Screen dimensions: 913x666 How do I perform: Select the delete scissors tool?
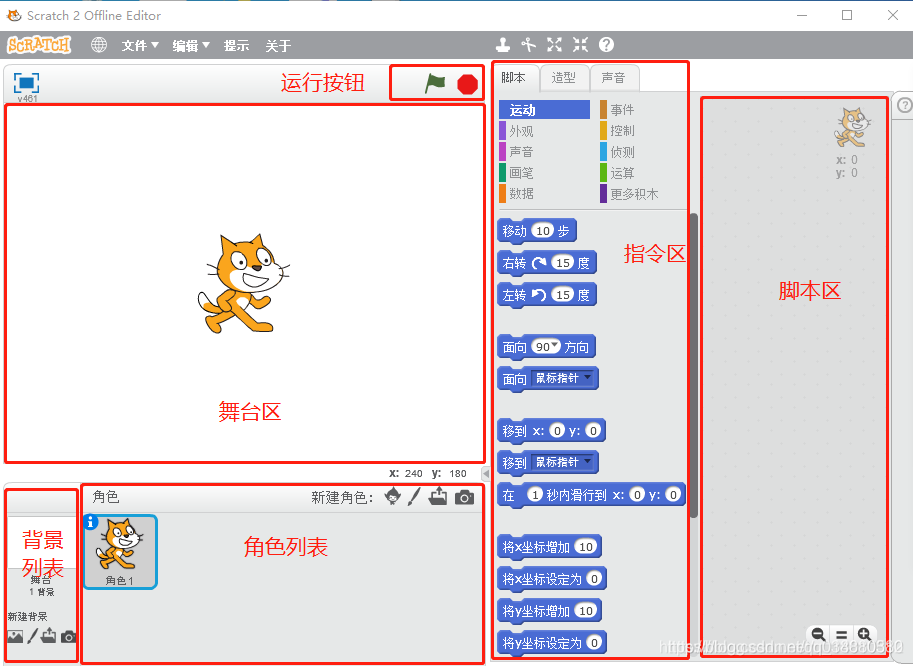528,45
